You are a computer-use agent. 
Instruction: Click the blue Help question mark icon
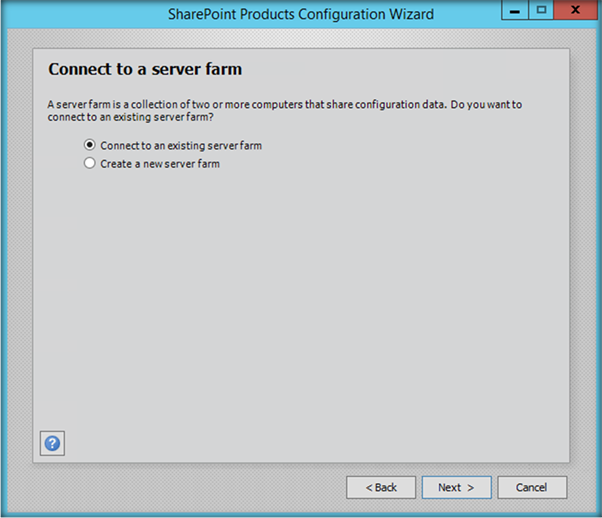tap(52, 443)
